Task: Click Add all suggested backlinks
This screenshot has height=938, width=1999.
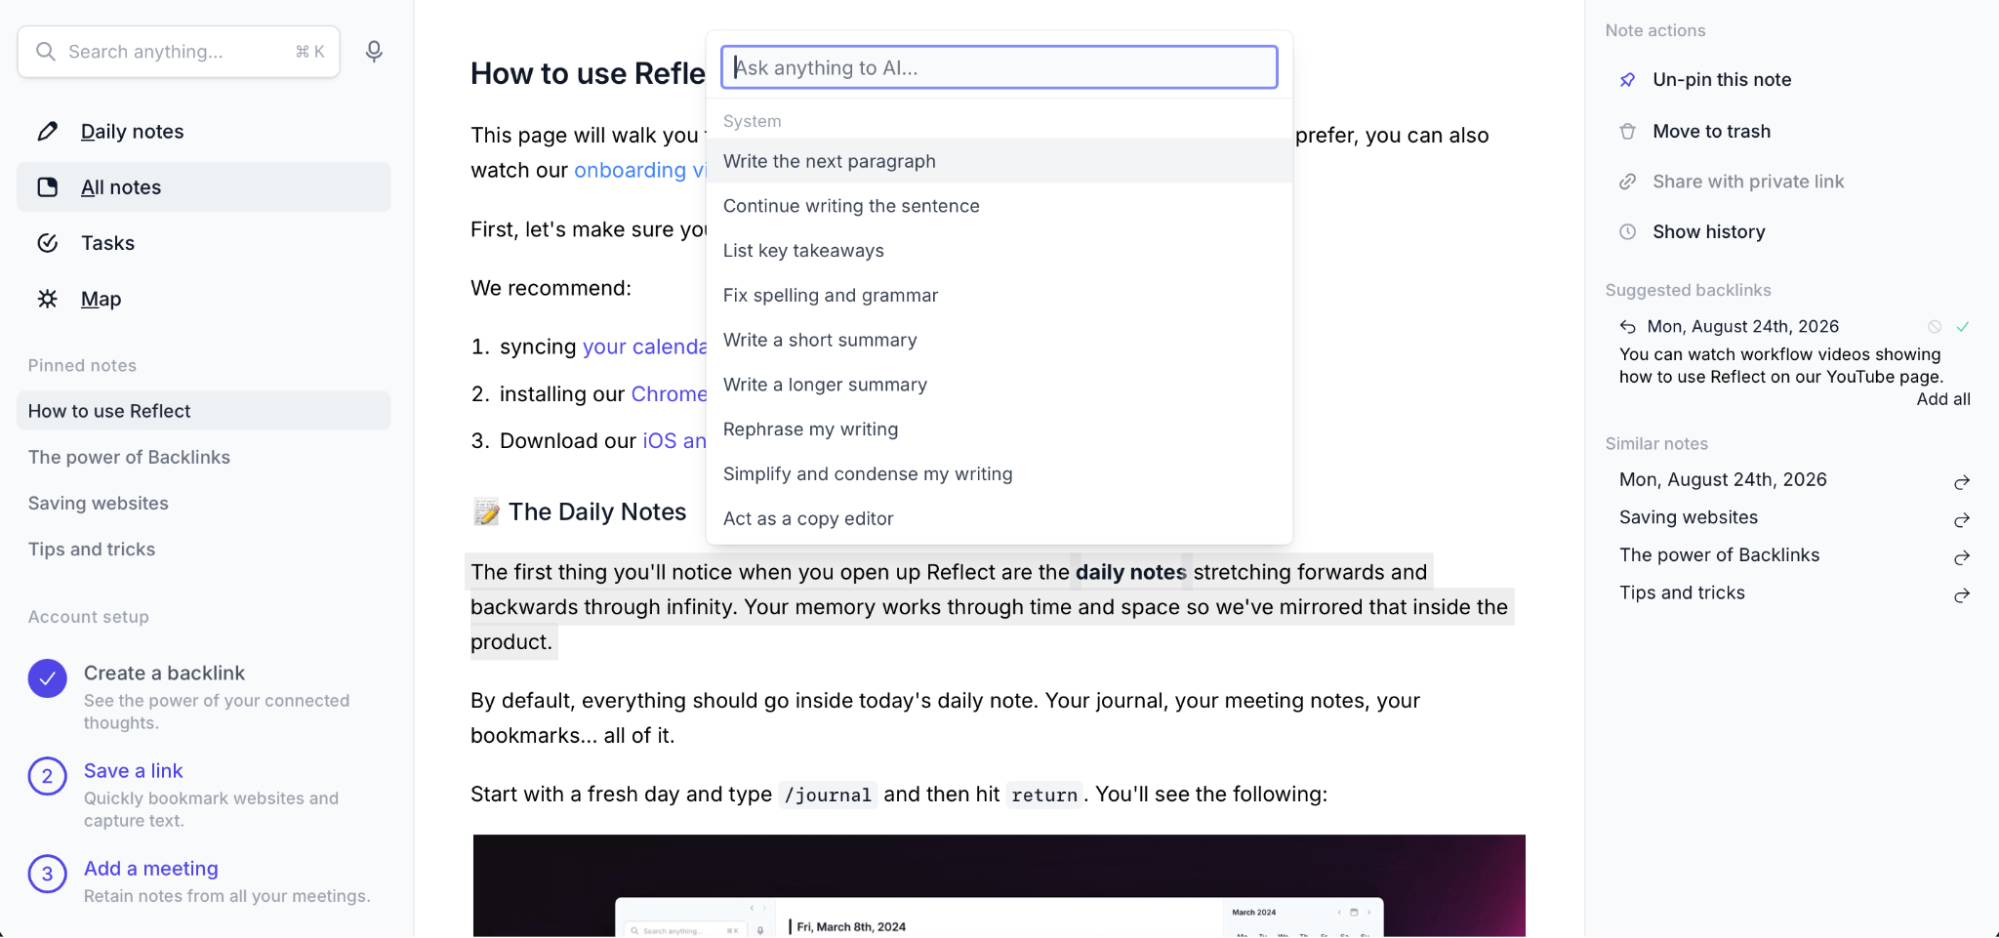Action: click(1943, 399)
